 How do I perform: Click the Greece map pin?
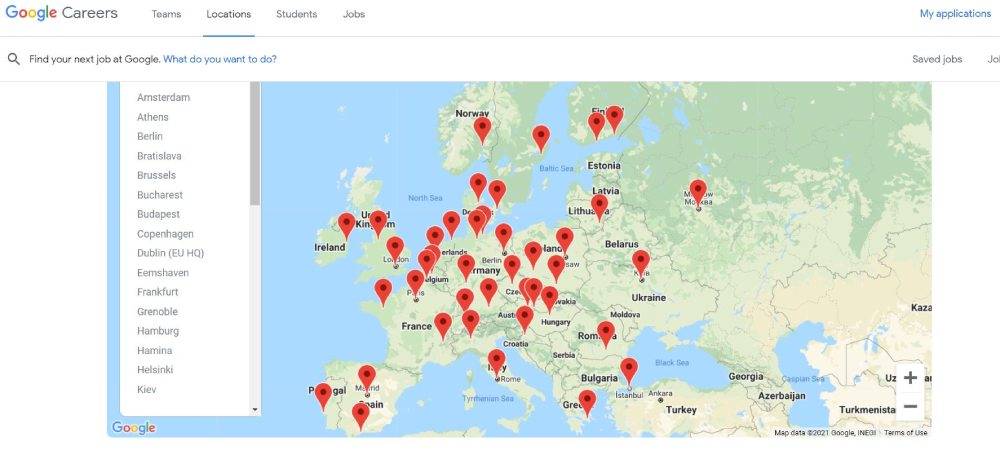(587, 403)
